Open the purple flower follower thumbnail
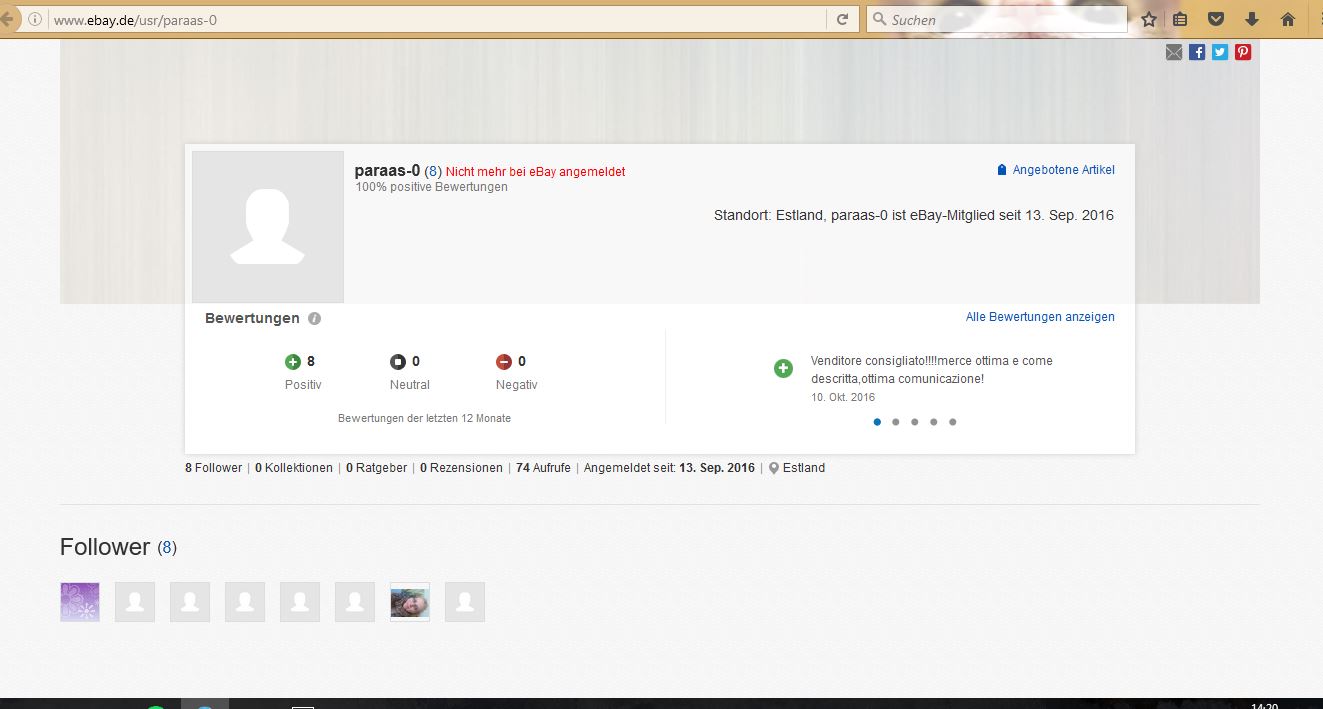Viewport: 1323px width, 709px height. 80,602
